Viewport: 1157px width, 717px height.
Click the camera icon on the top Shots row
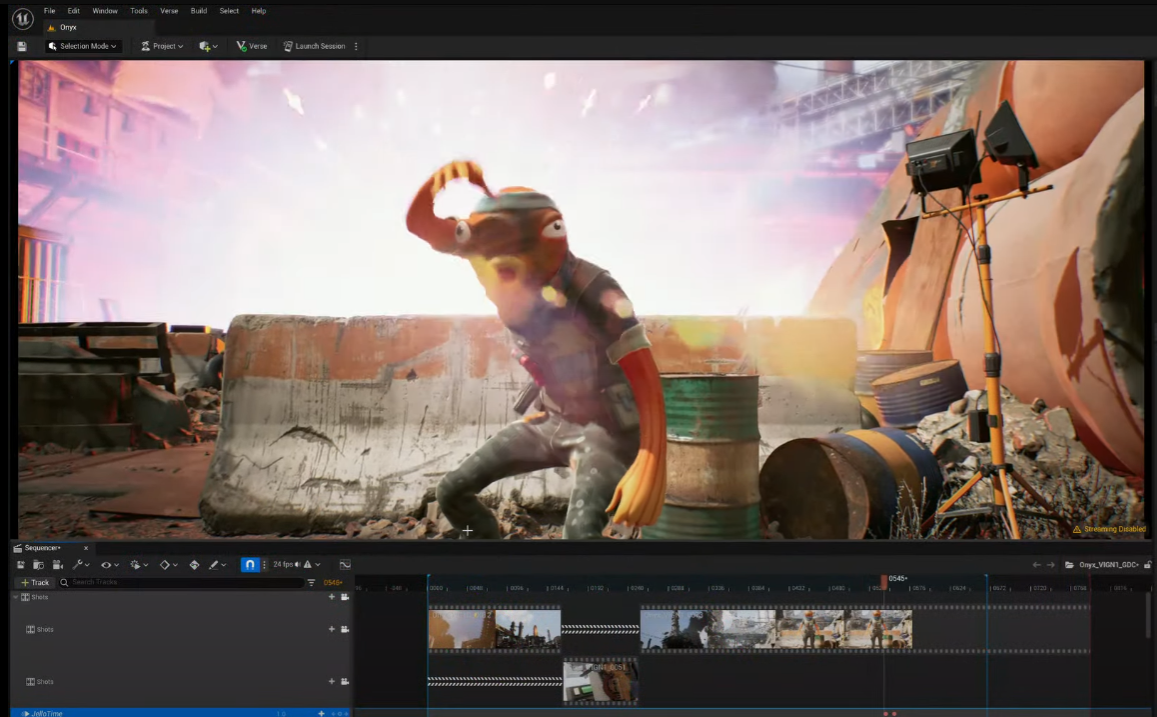click(345, 597)
